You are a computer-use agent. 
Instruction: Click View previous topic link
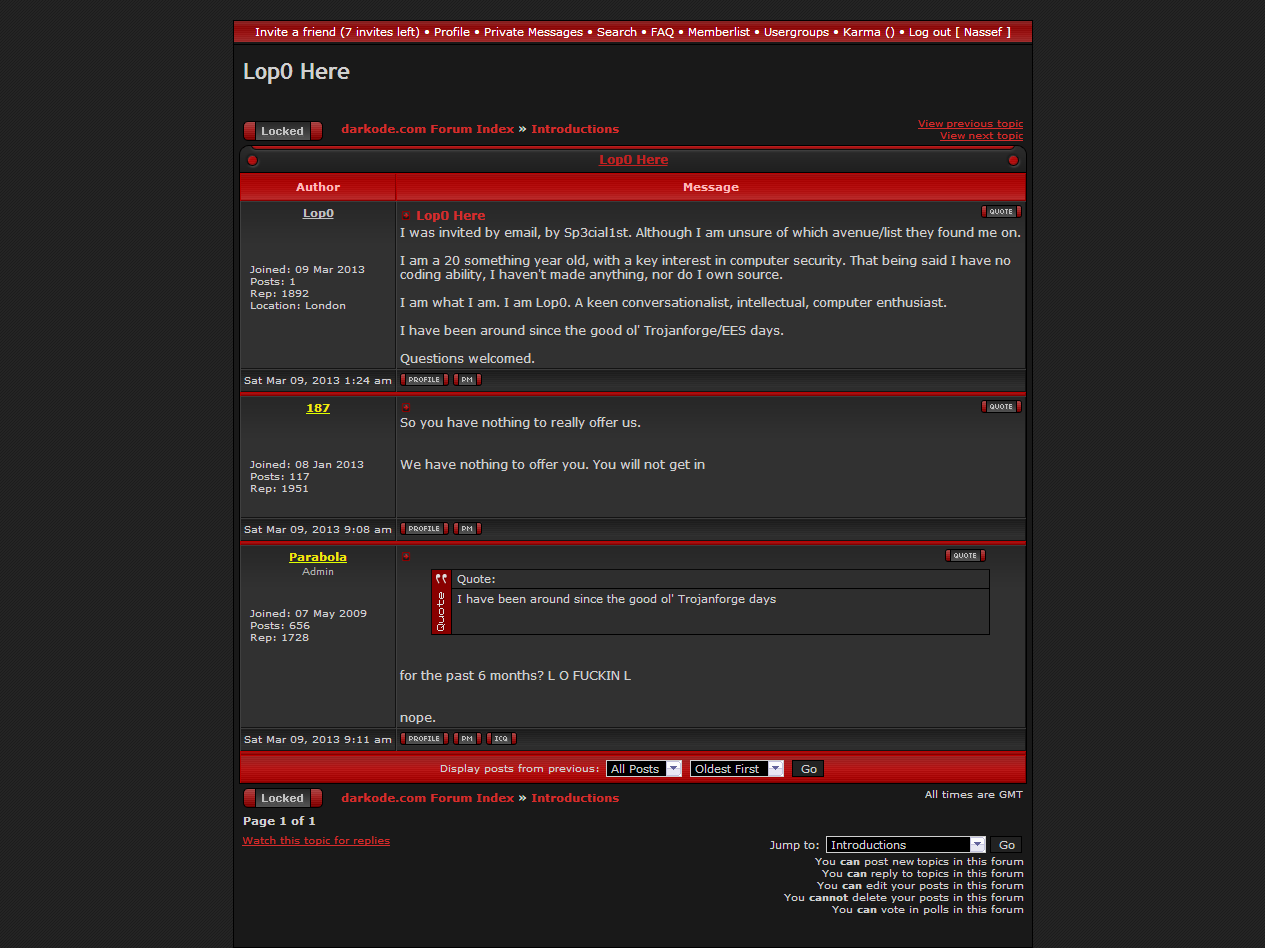(970, 124)
